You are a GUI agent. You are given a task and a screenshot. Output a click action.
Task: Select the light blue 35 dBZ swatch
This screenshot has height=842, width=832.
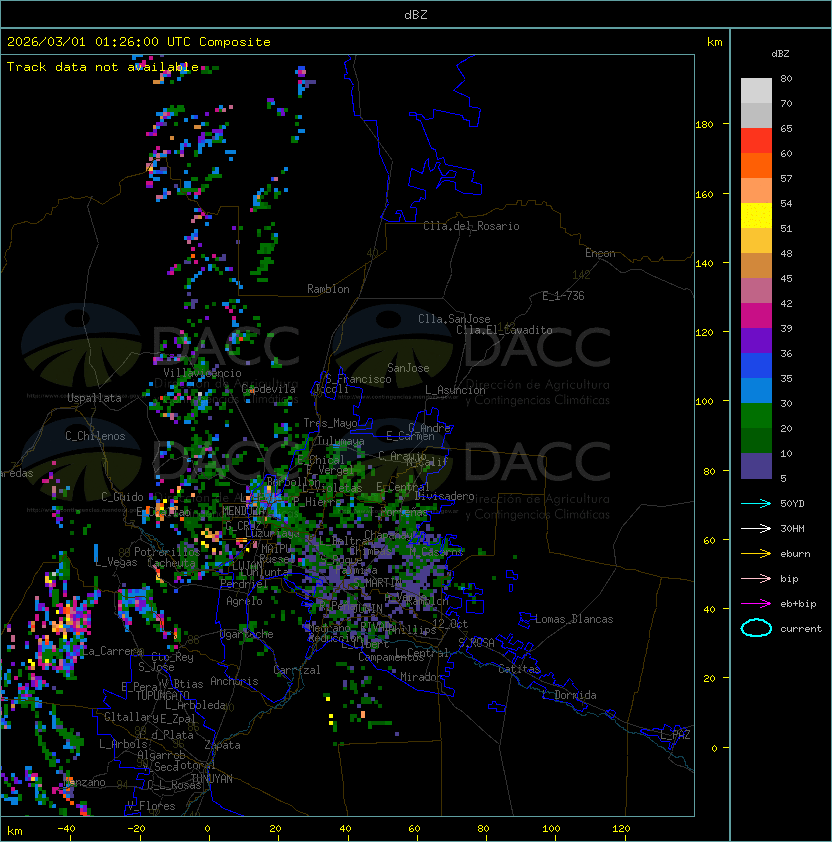756,390
